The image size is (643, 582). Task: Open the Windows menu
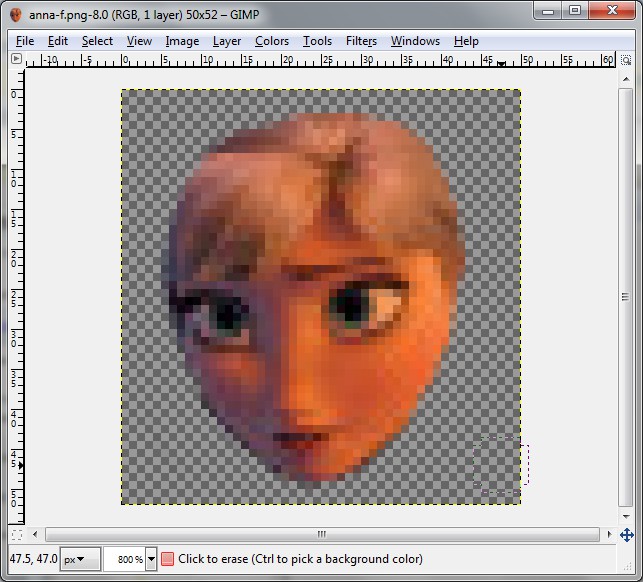point(415,41)
